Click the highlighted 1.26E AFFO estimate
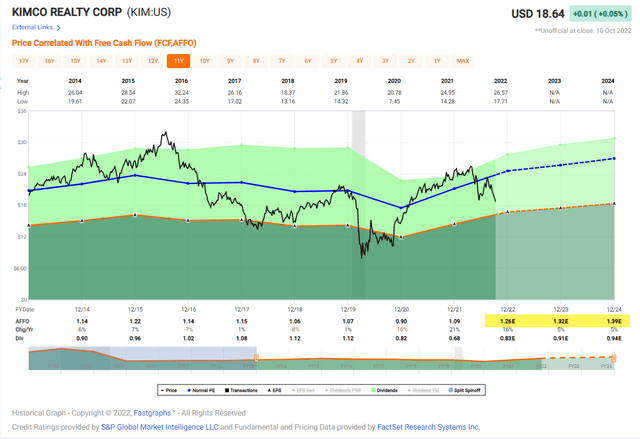The width and height of the screenshot is (640, 439). point(508,321)
